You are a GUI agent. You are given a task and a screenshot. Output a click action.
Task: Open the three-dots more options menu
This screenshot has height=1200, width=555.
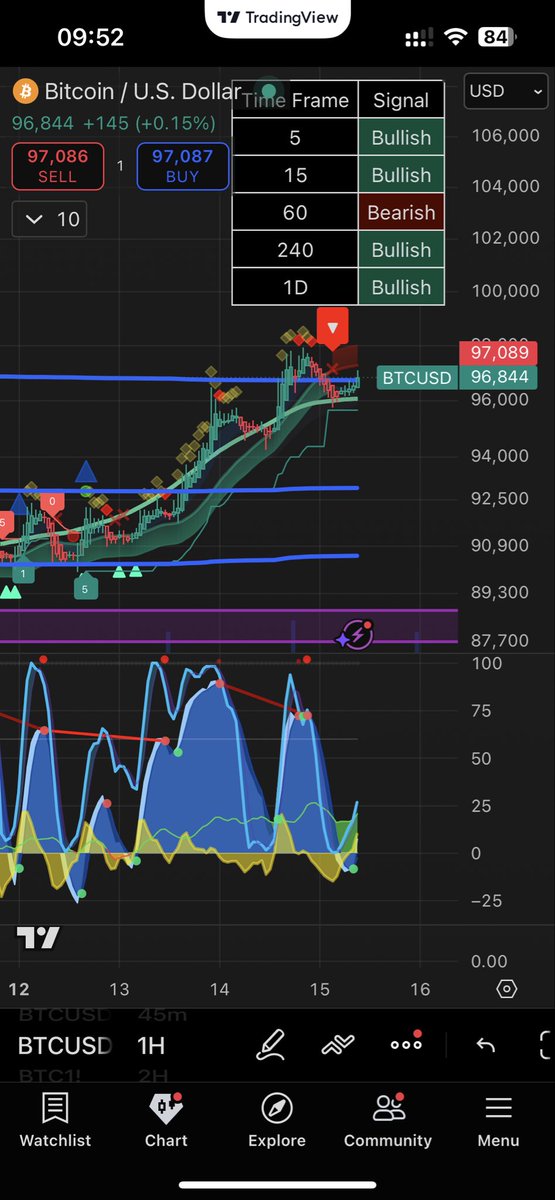tap(407, 1044)
